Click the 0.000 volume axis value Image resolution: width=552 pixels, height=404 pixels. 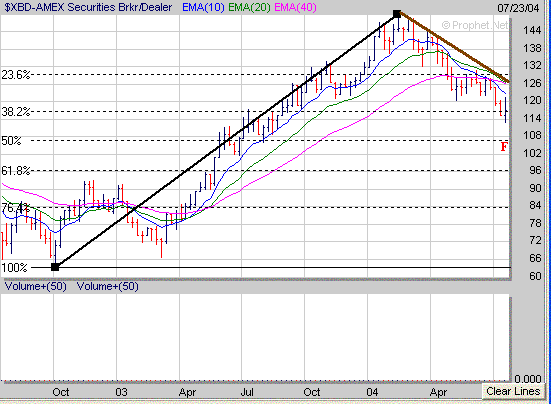(x=527, y=379)
